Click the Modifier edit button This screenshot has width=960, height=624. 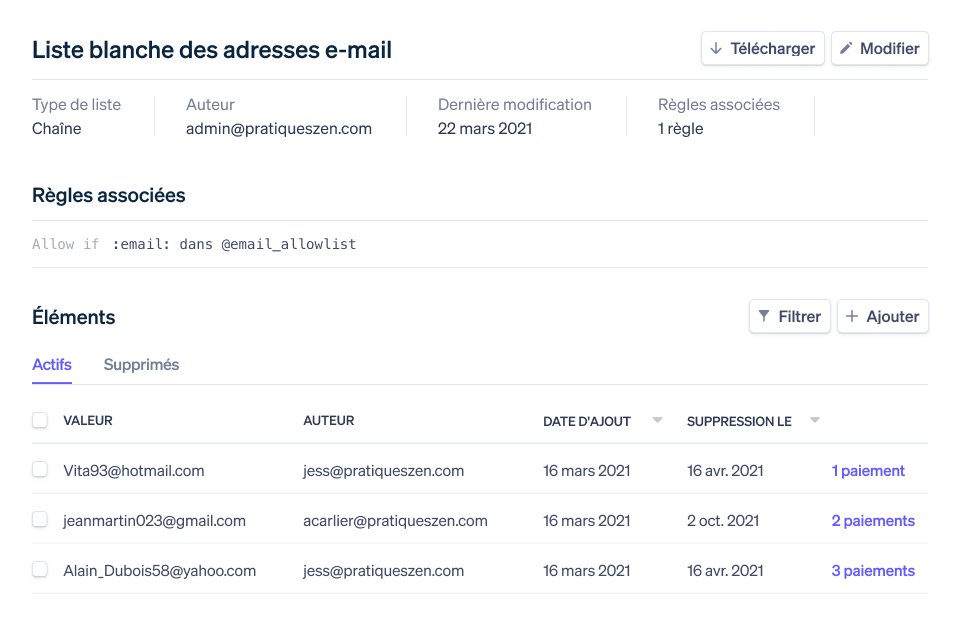pos(879,48)
